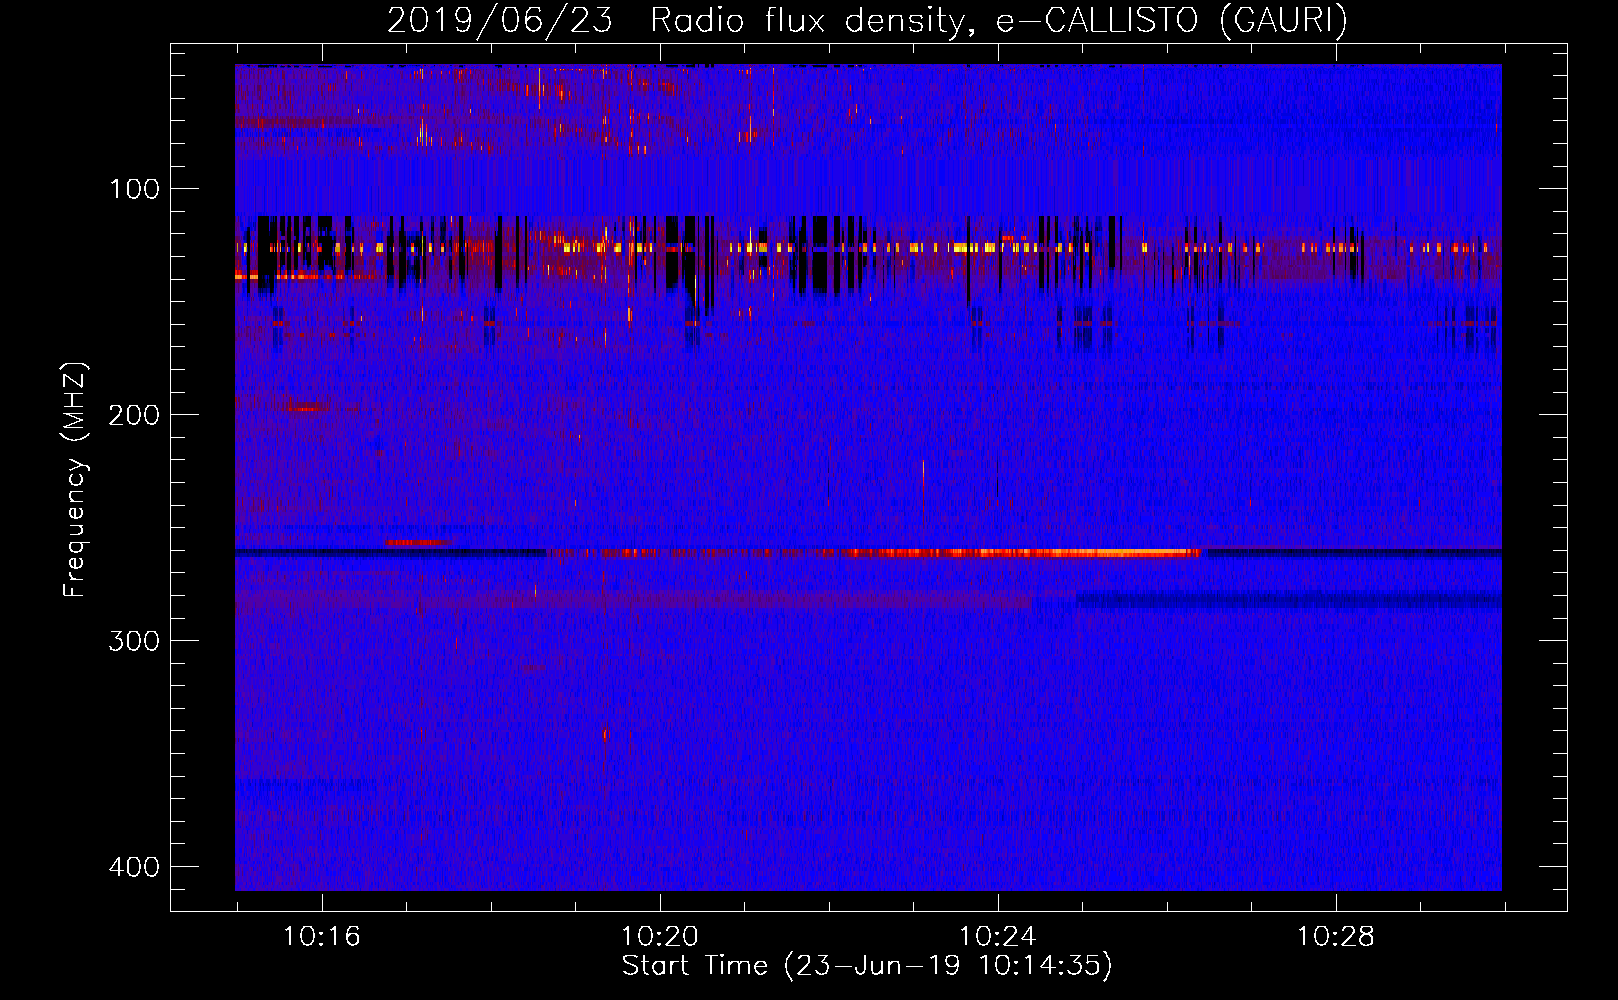This screenshot has width=1618, height=1000.
Task: Click the plot title "2019/06/23 Radio flux density, e-CALLISTO (GAURI)"
Action: 867,20
